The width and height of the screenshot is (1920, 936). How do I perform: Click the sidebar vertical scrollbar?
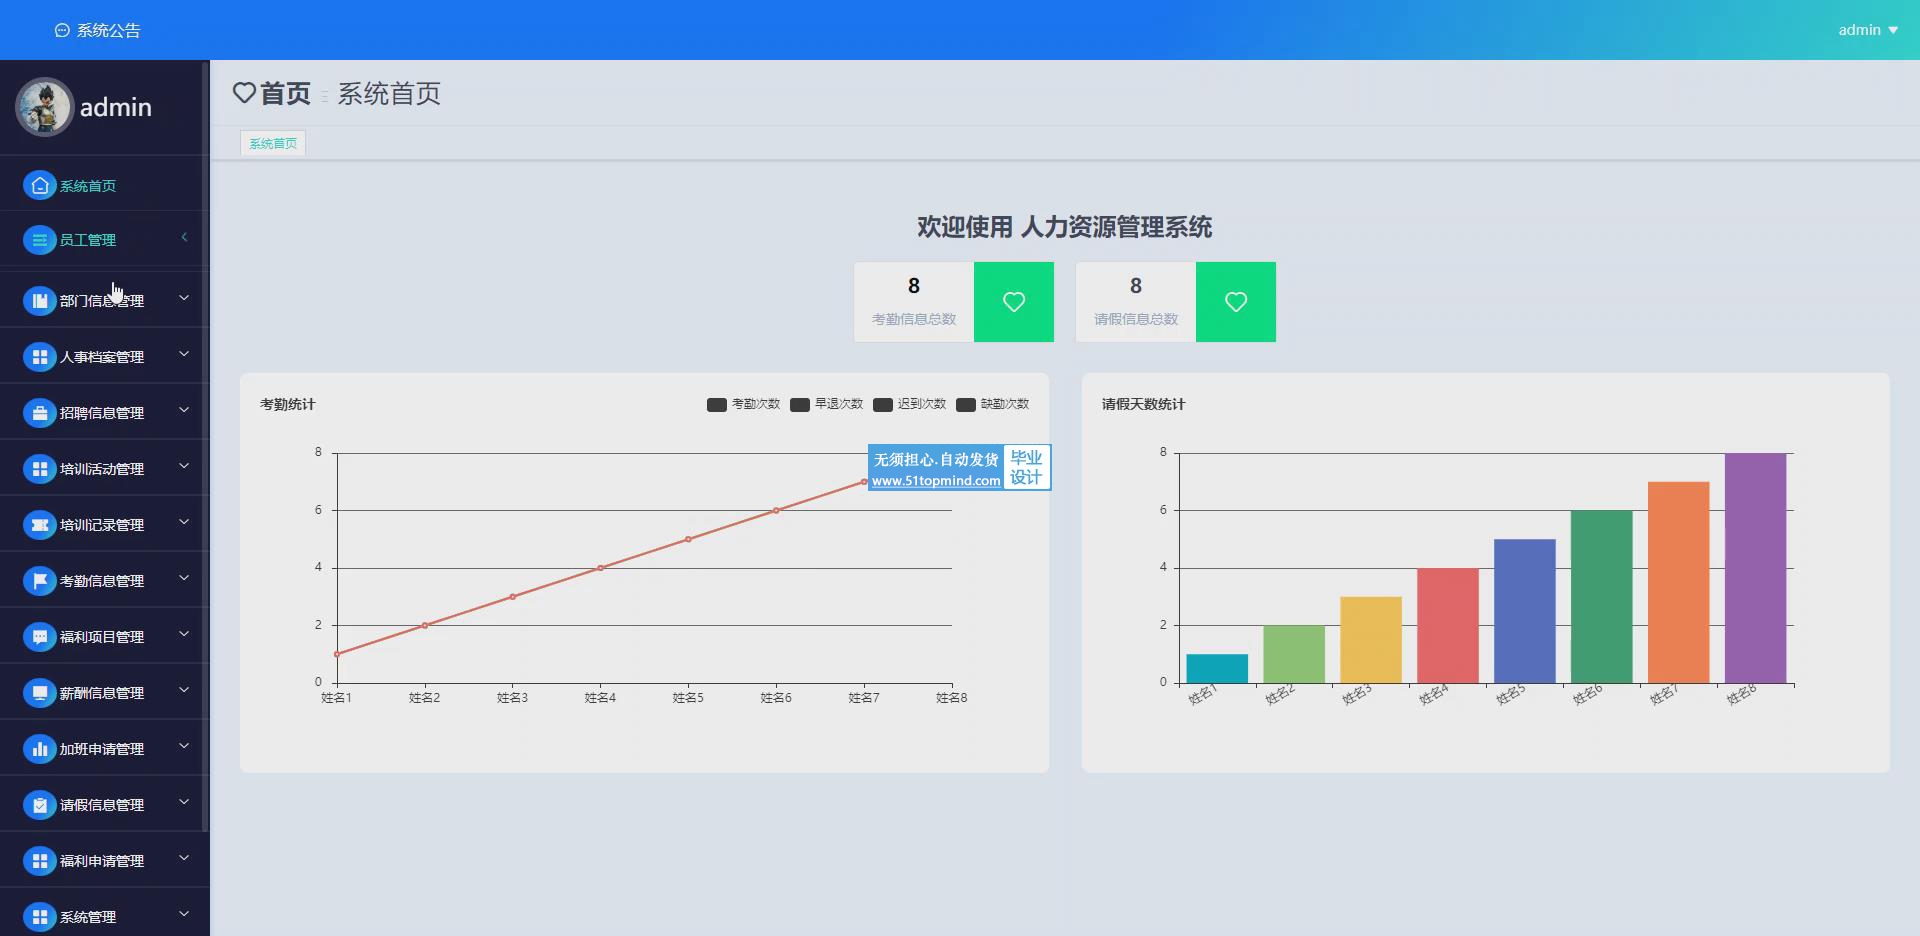coord(204,446)
